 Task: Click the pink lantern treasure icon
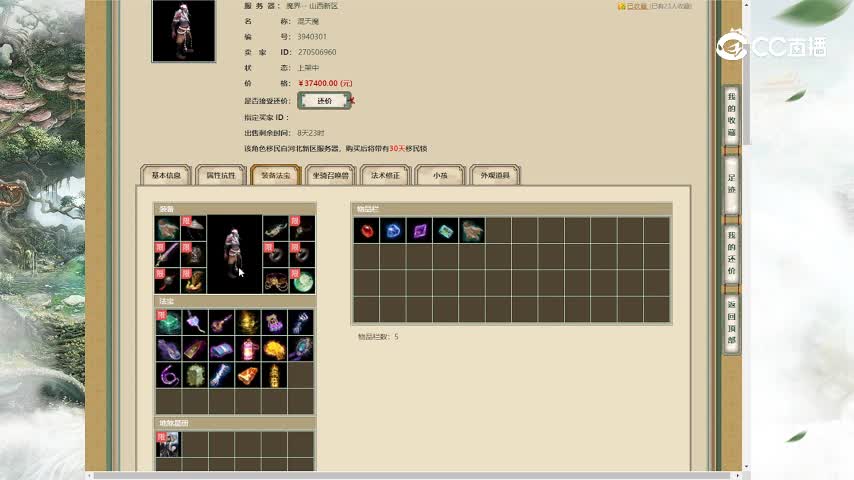click(x=248, y=349)
